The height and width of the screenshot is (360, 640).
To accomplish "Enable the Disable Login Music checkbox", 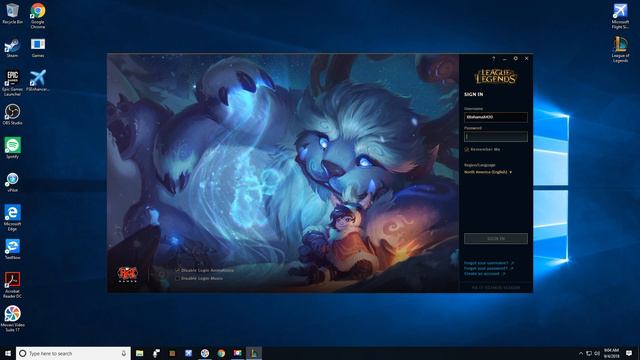I will point(177,278).
